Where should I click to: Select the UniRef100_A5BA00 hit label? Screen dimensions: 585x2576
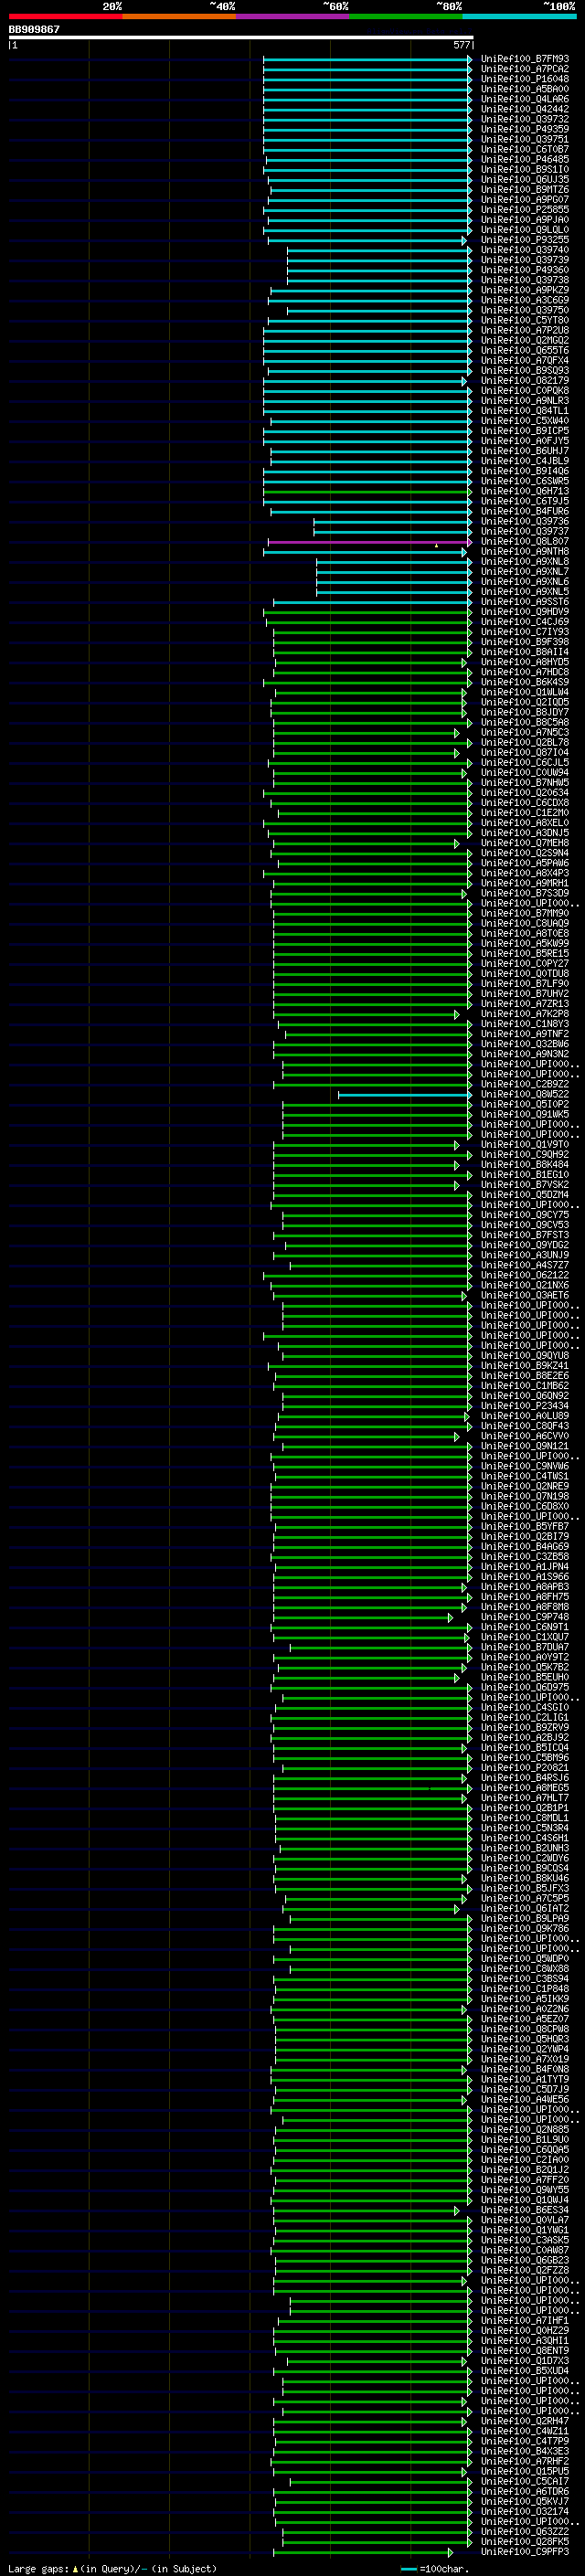[525, 89]
